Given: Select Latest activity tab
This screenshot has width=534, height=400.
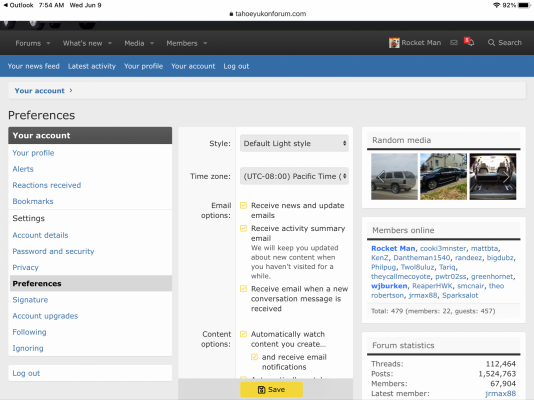Looking at the screenshot, I should [x=92, y=66].
